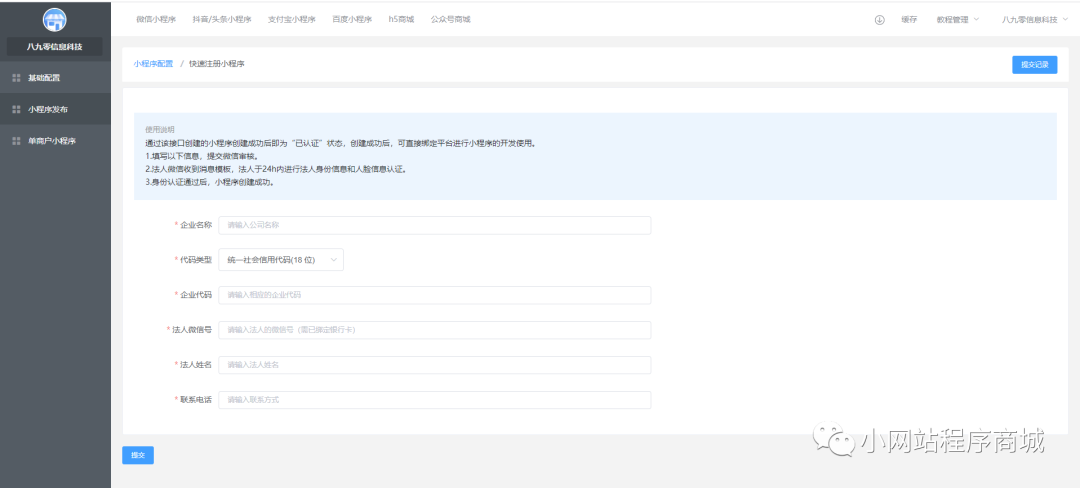The height and width of the screenshot is (488, 1080).
Task: Open 单商户小程序 in the sidebar
Action: 55,140
